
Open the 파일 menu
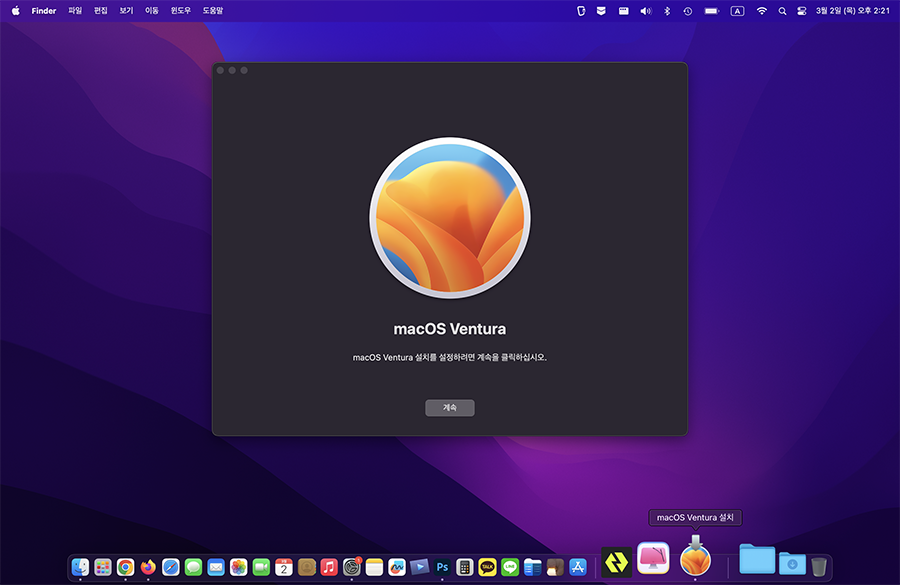(x=75, y=10)
